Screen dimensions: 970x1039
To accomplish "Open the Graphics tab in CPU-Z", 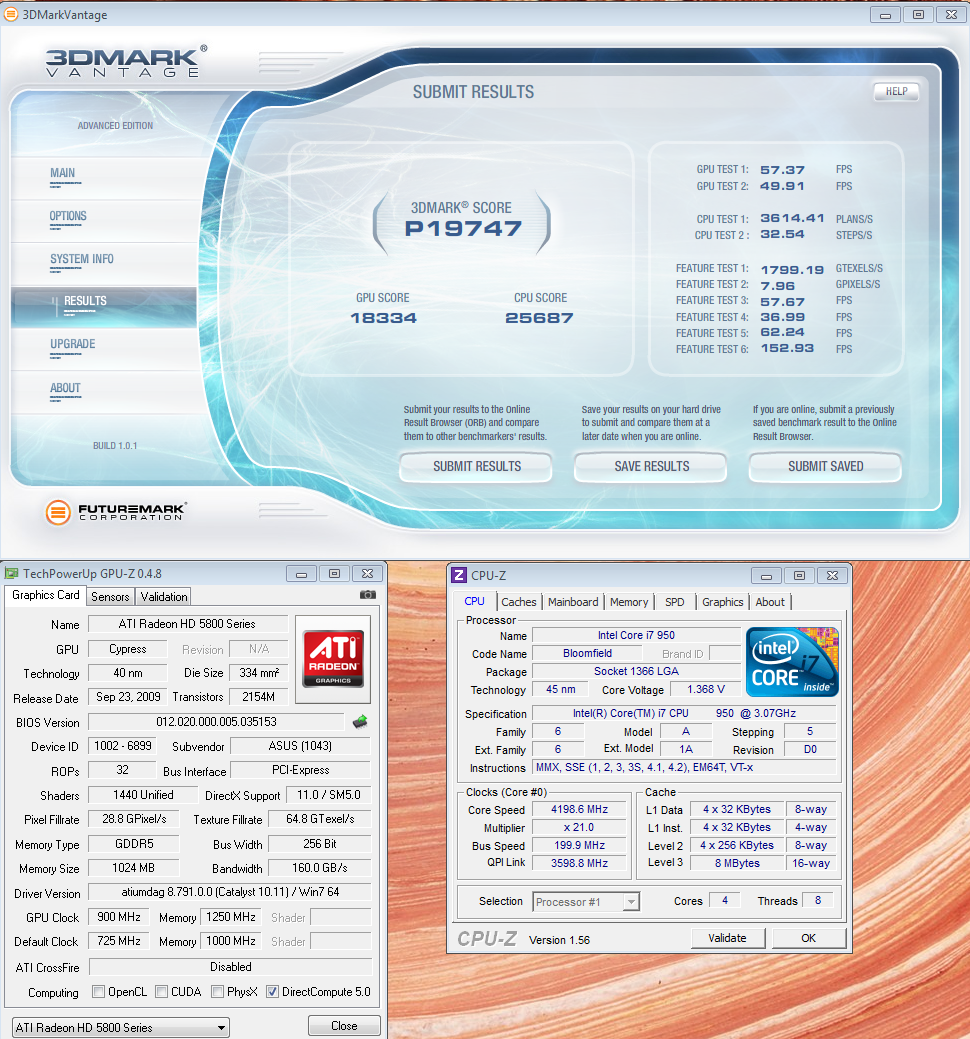I will coord(722,602).
